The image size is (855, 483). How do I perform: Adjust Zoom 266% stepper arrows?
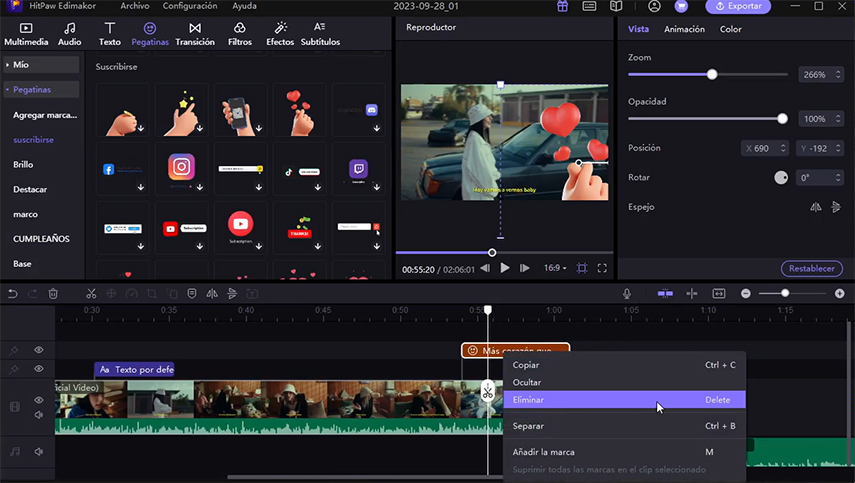[839, 75]
